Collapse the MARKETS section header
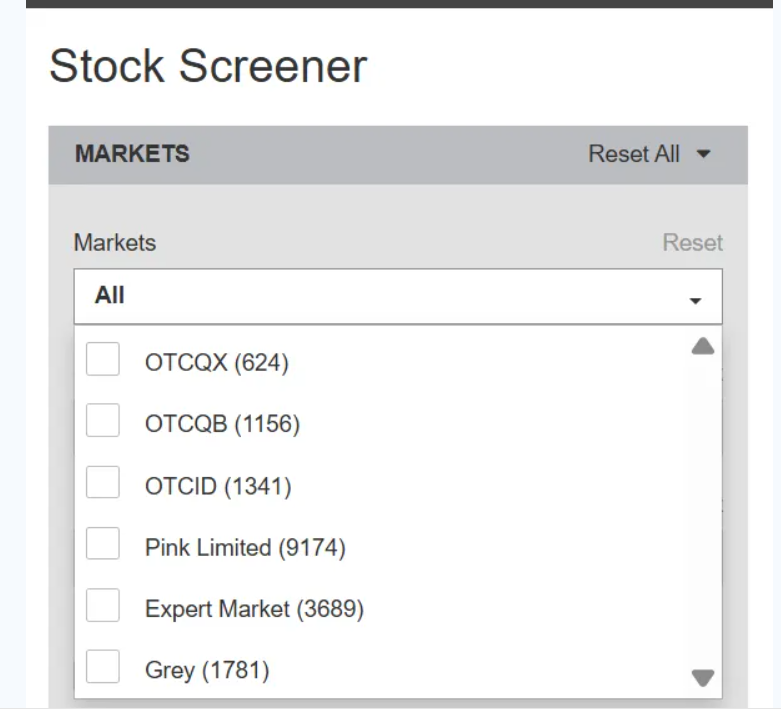 coord(132,155)
